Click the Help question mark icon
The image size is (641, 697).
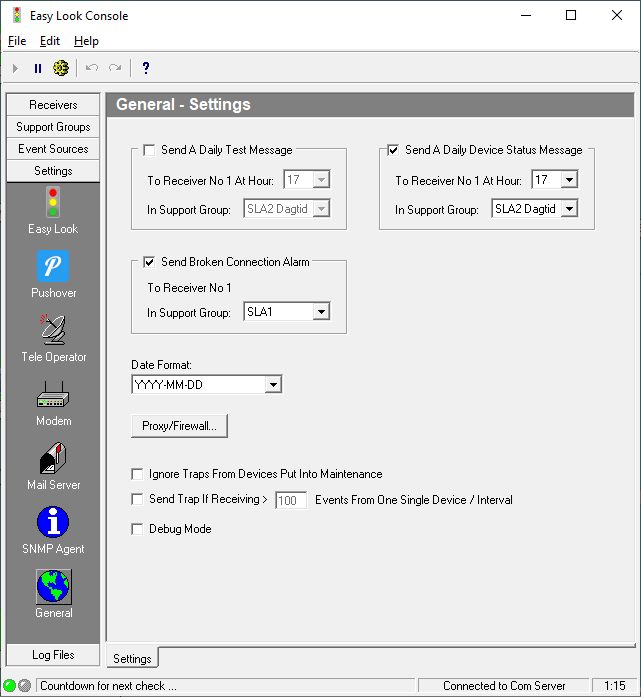(x=145, y=68)
